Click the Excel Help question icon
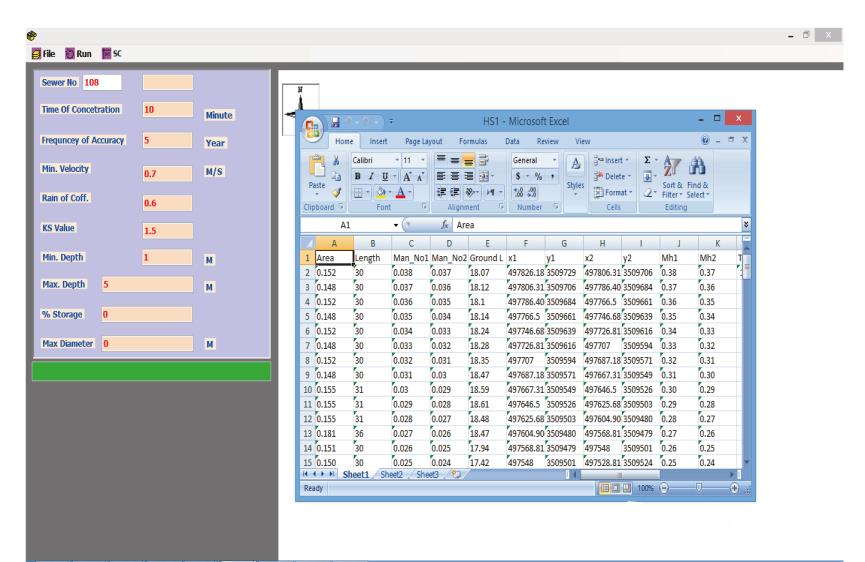Image resolution: width=865 pixels, height=562 pixels. pos(705,140)
